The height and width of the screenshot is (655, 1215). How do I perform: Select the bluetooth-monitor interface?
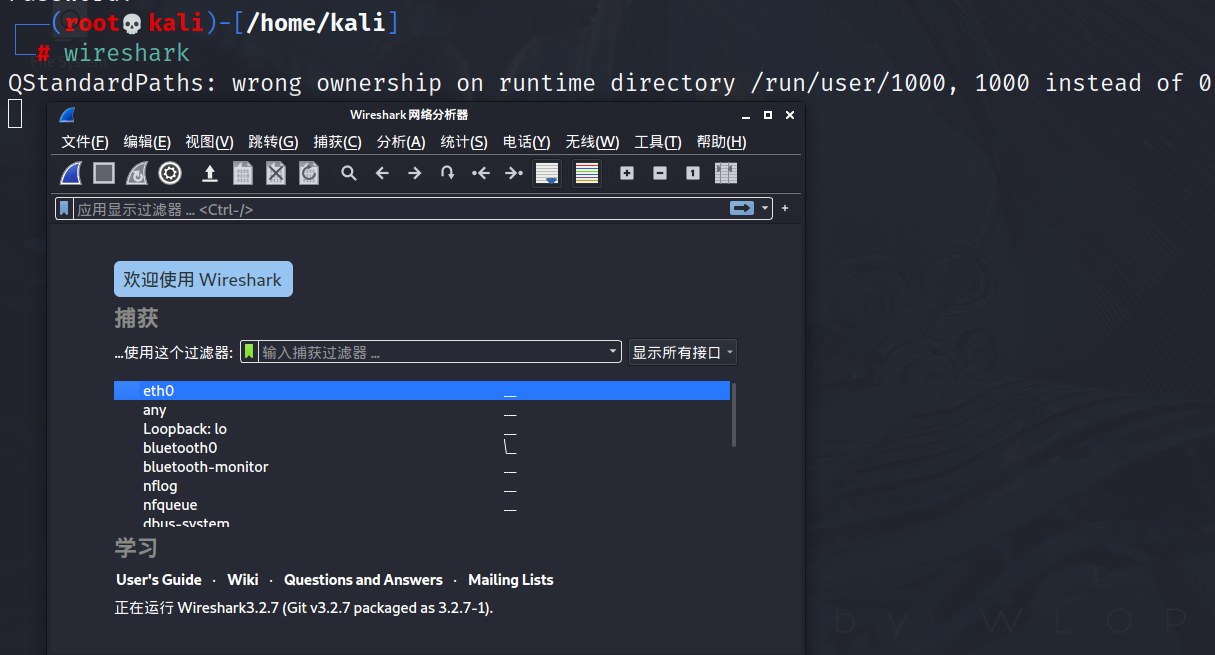pyautogui.click(x=422, y=467)
